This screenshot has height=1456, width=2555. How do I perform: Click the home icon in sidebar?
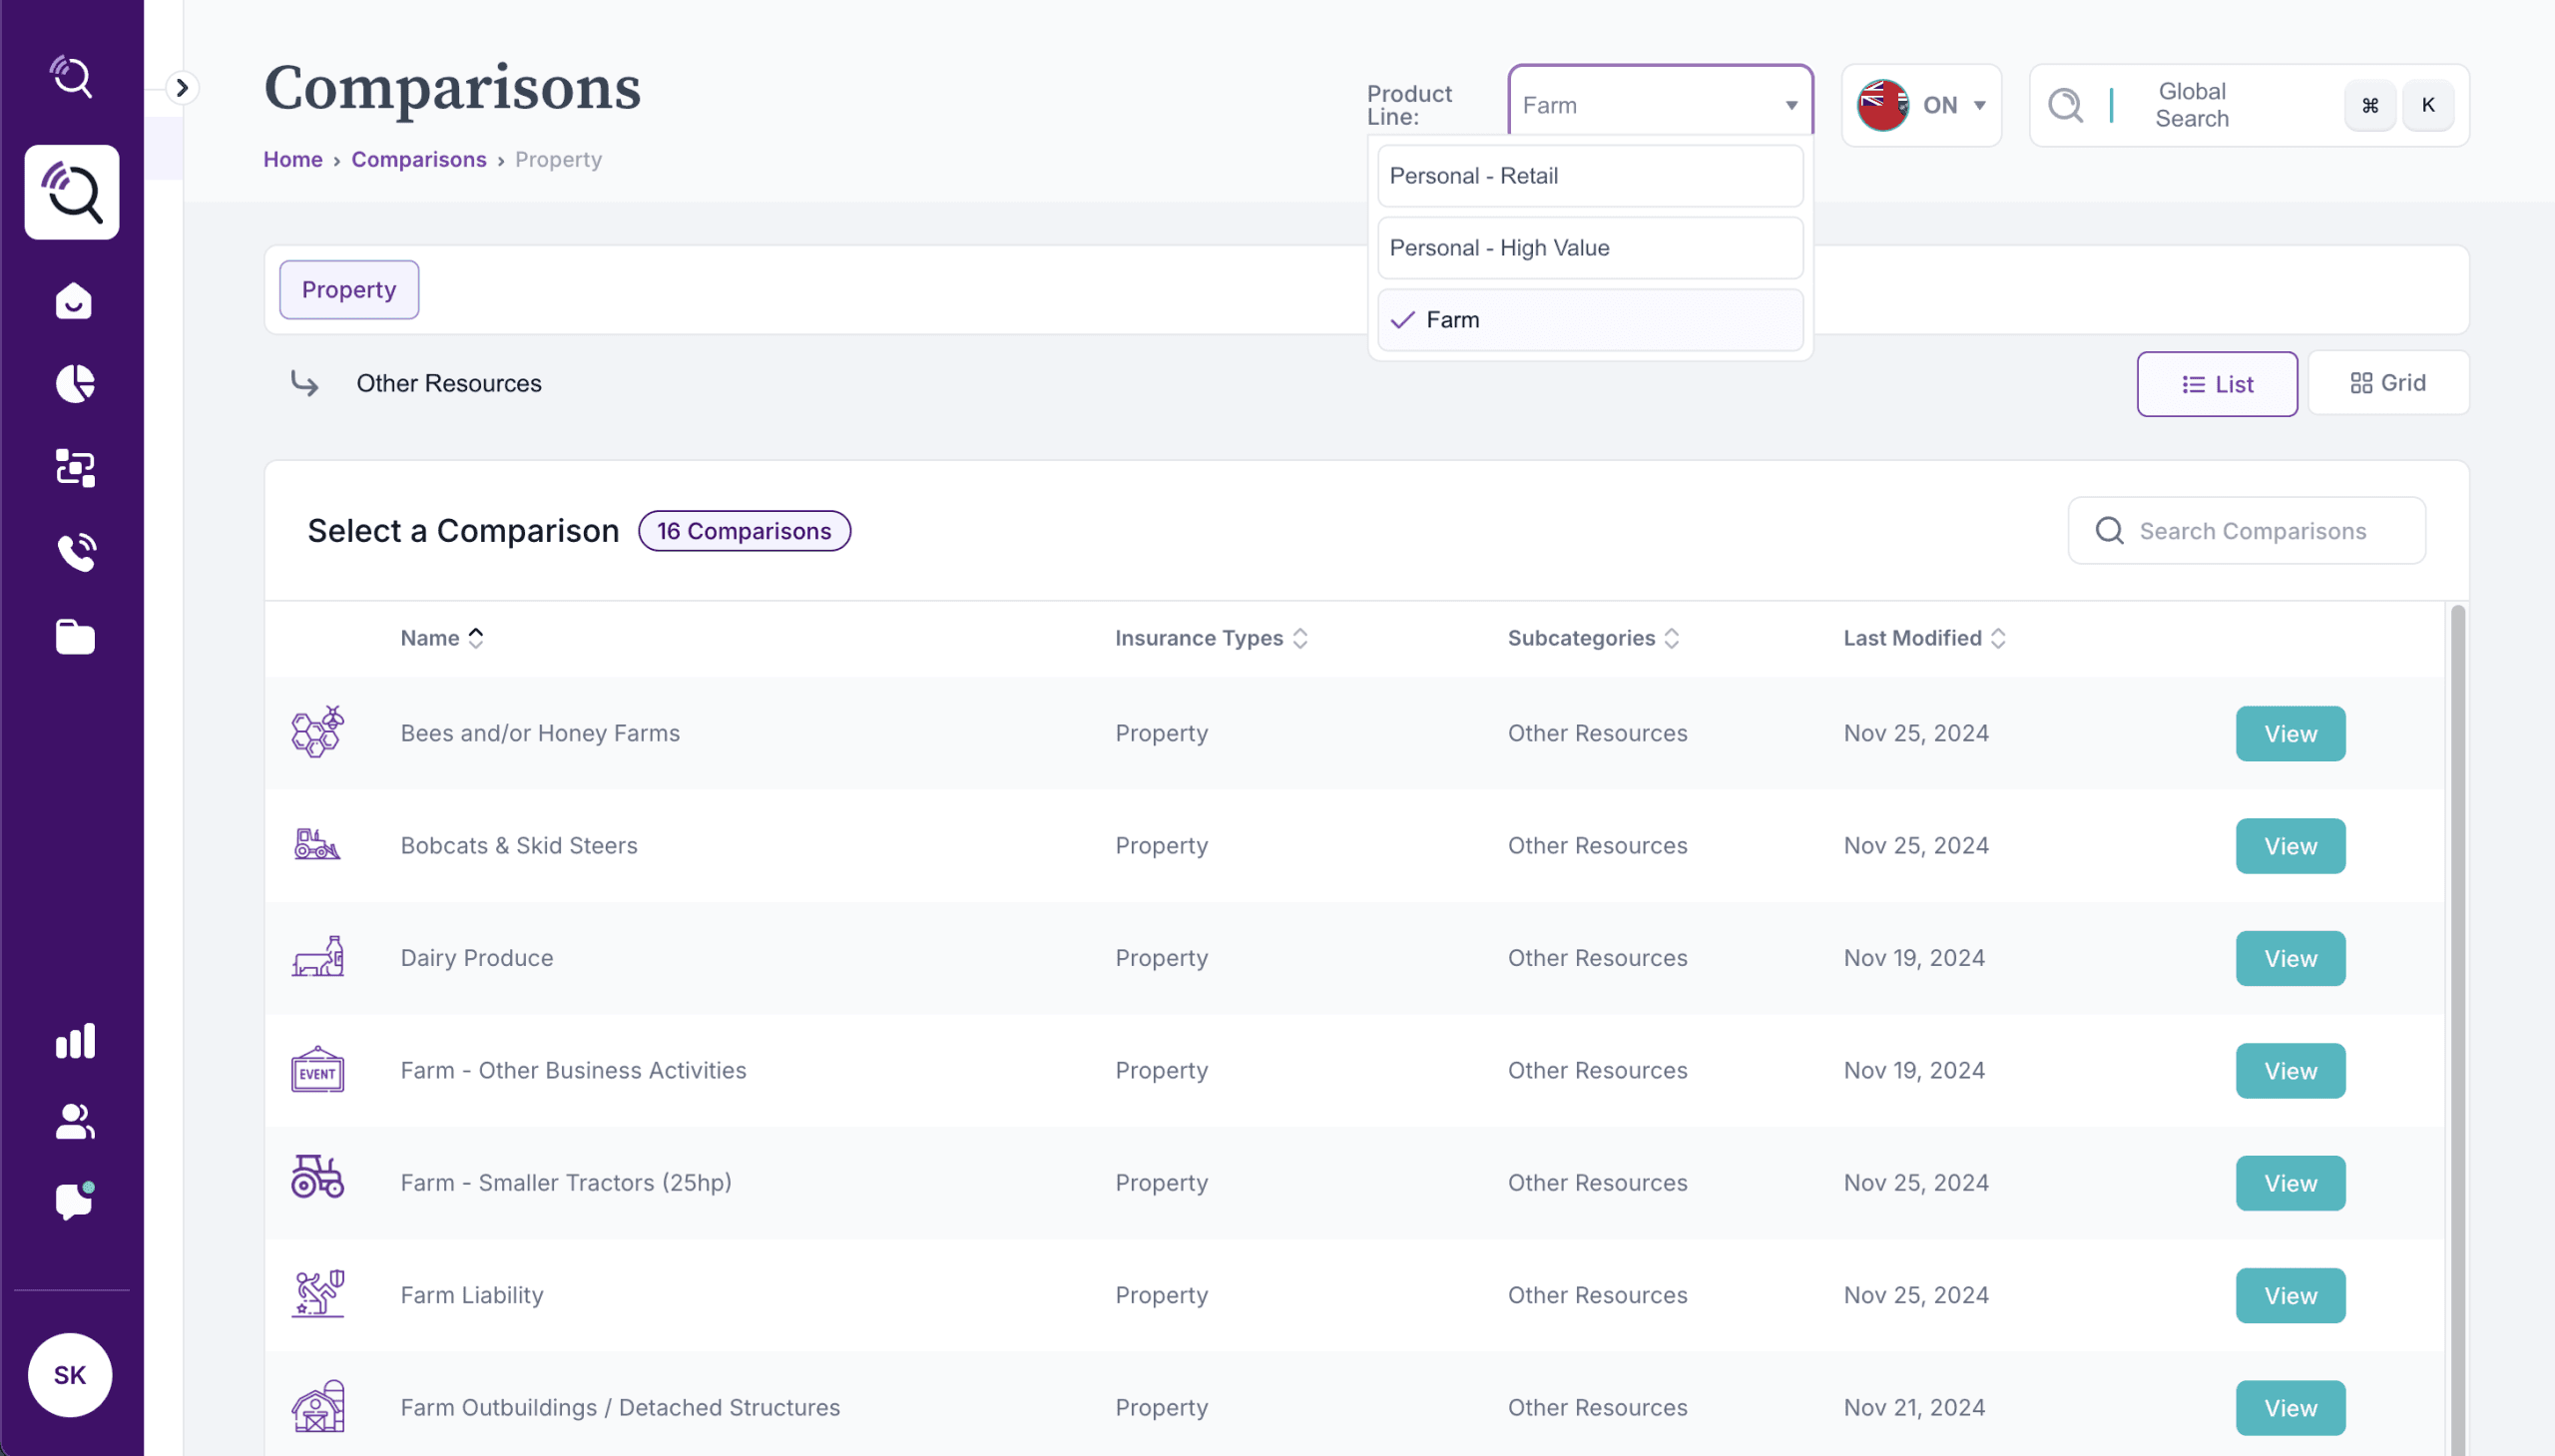tap(73, 300)
